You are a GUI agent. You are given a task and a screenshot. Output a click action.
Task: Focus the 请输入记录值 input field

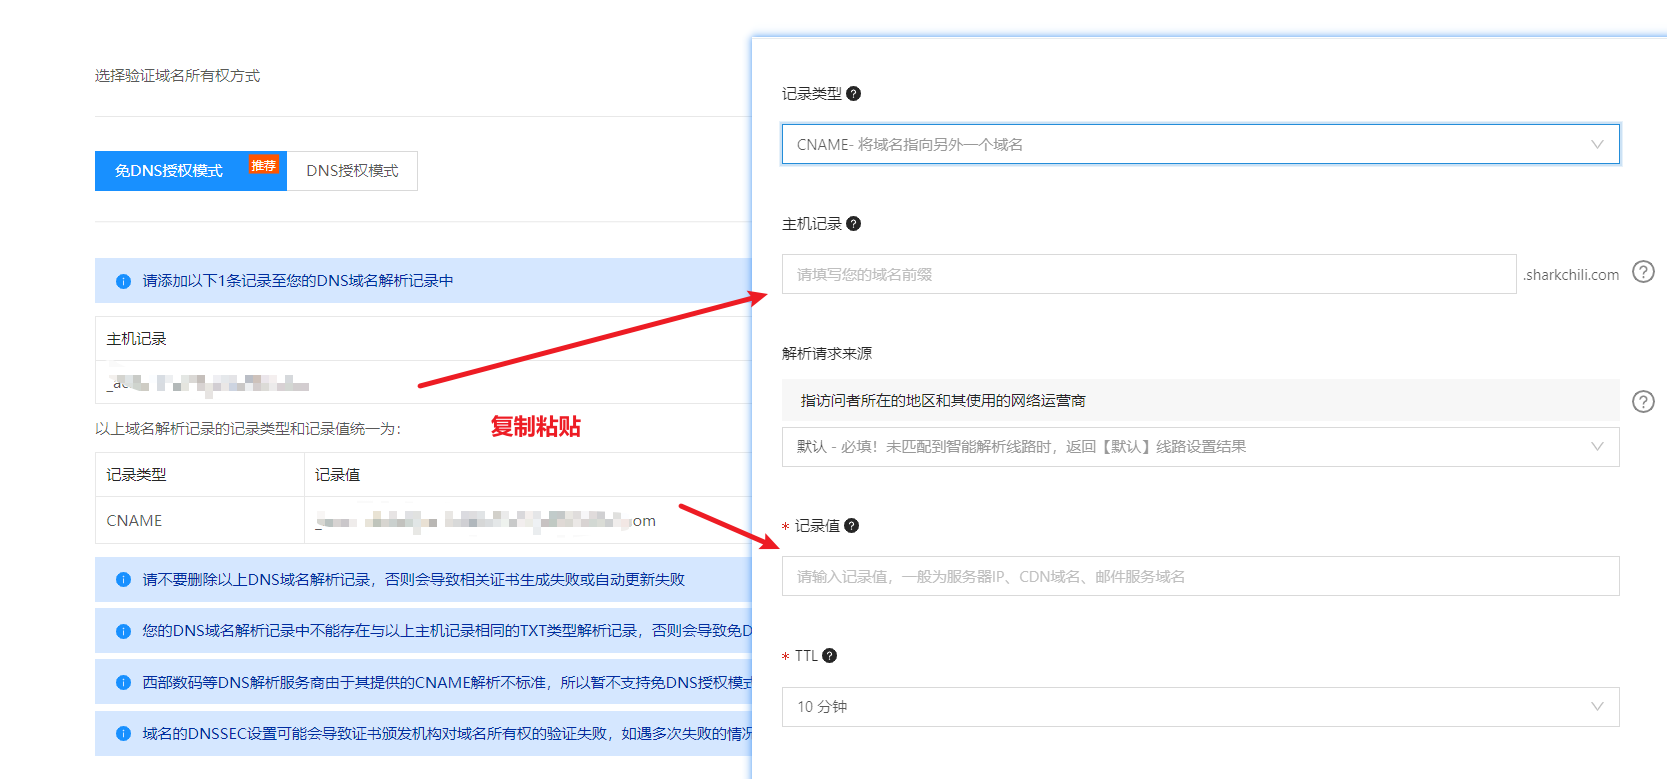(x=1200, y=576)
